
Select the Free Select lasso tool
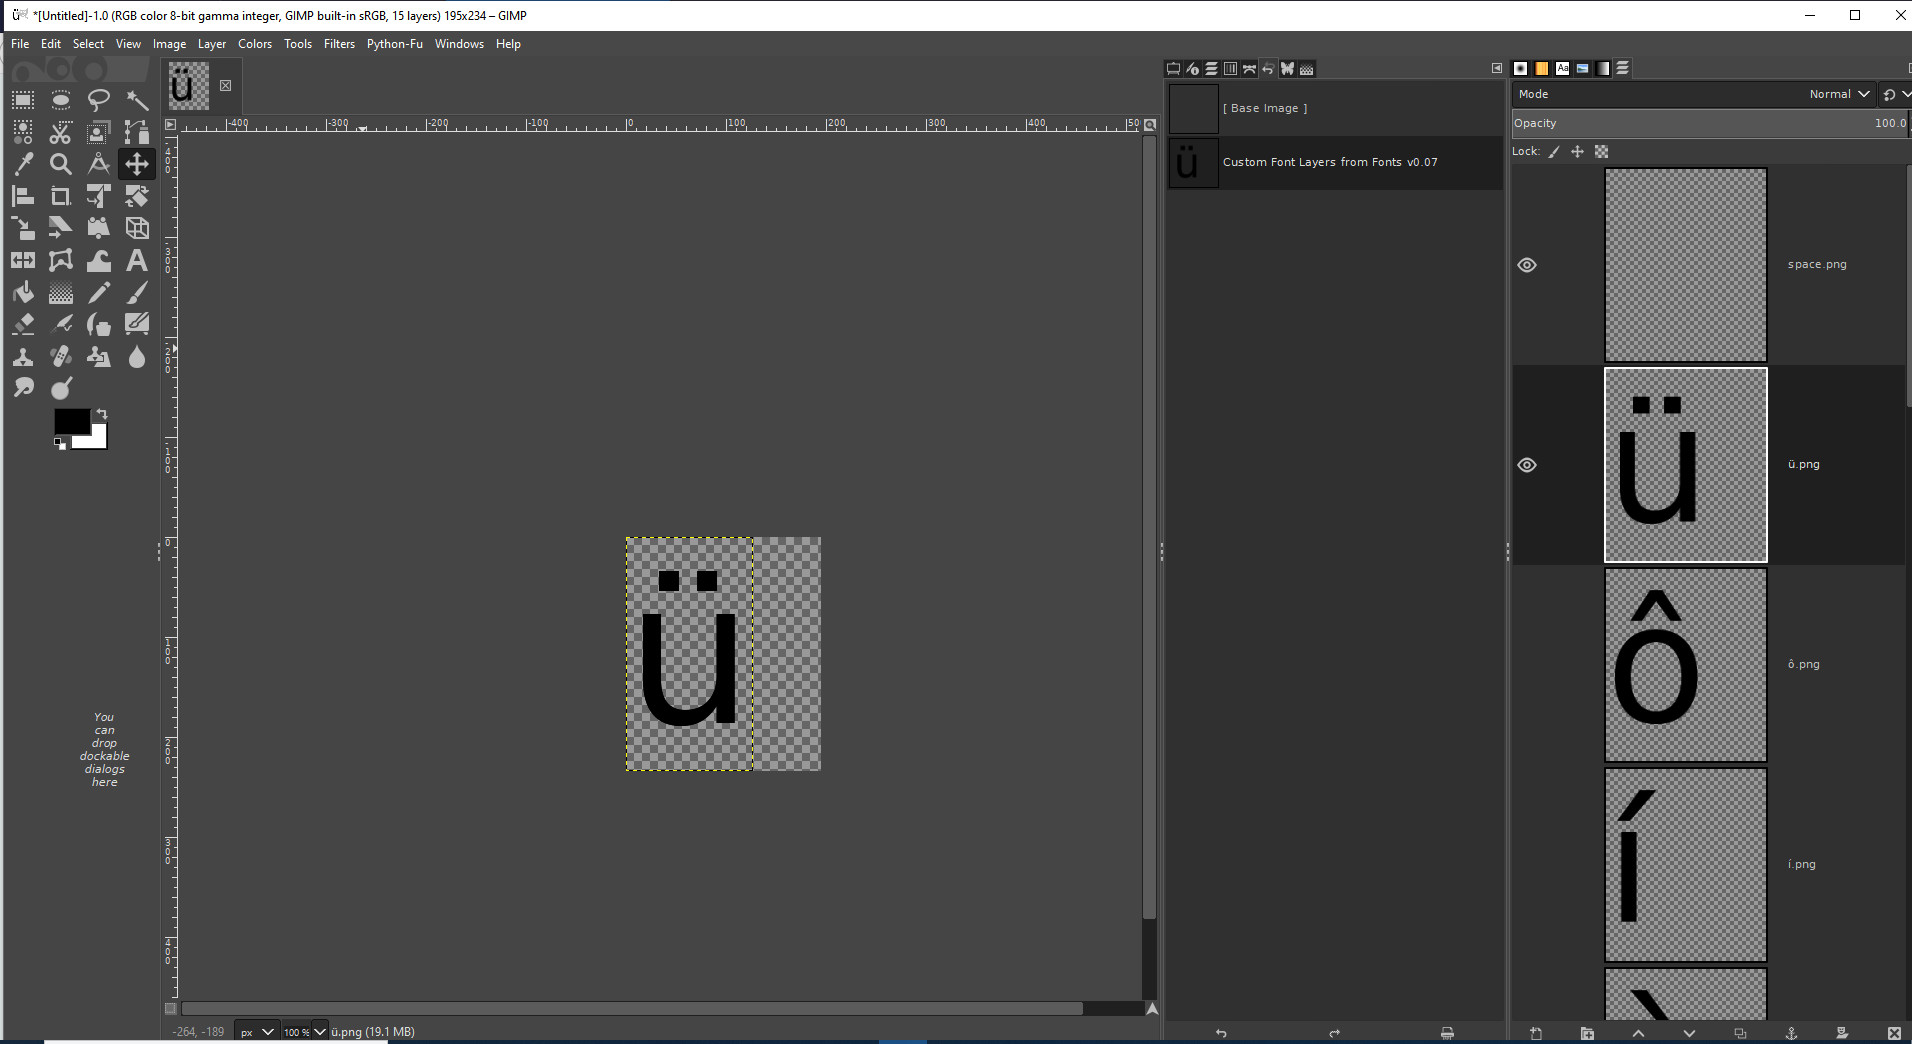[x=99, y=100]
